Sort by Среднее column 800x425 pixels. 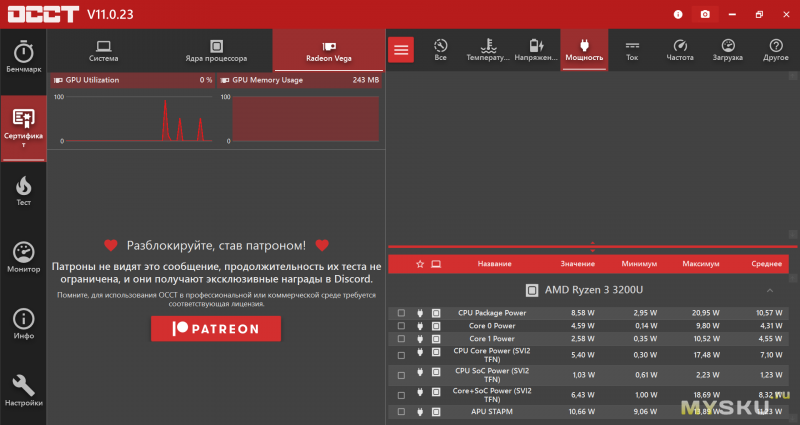point(766,264)
